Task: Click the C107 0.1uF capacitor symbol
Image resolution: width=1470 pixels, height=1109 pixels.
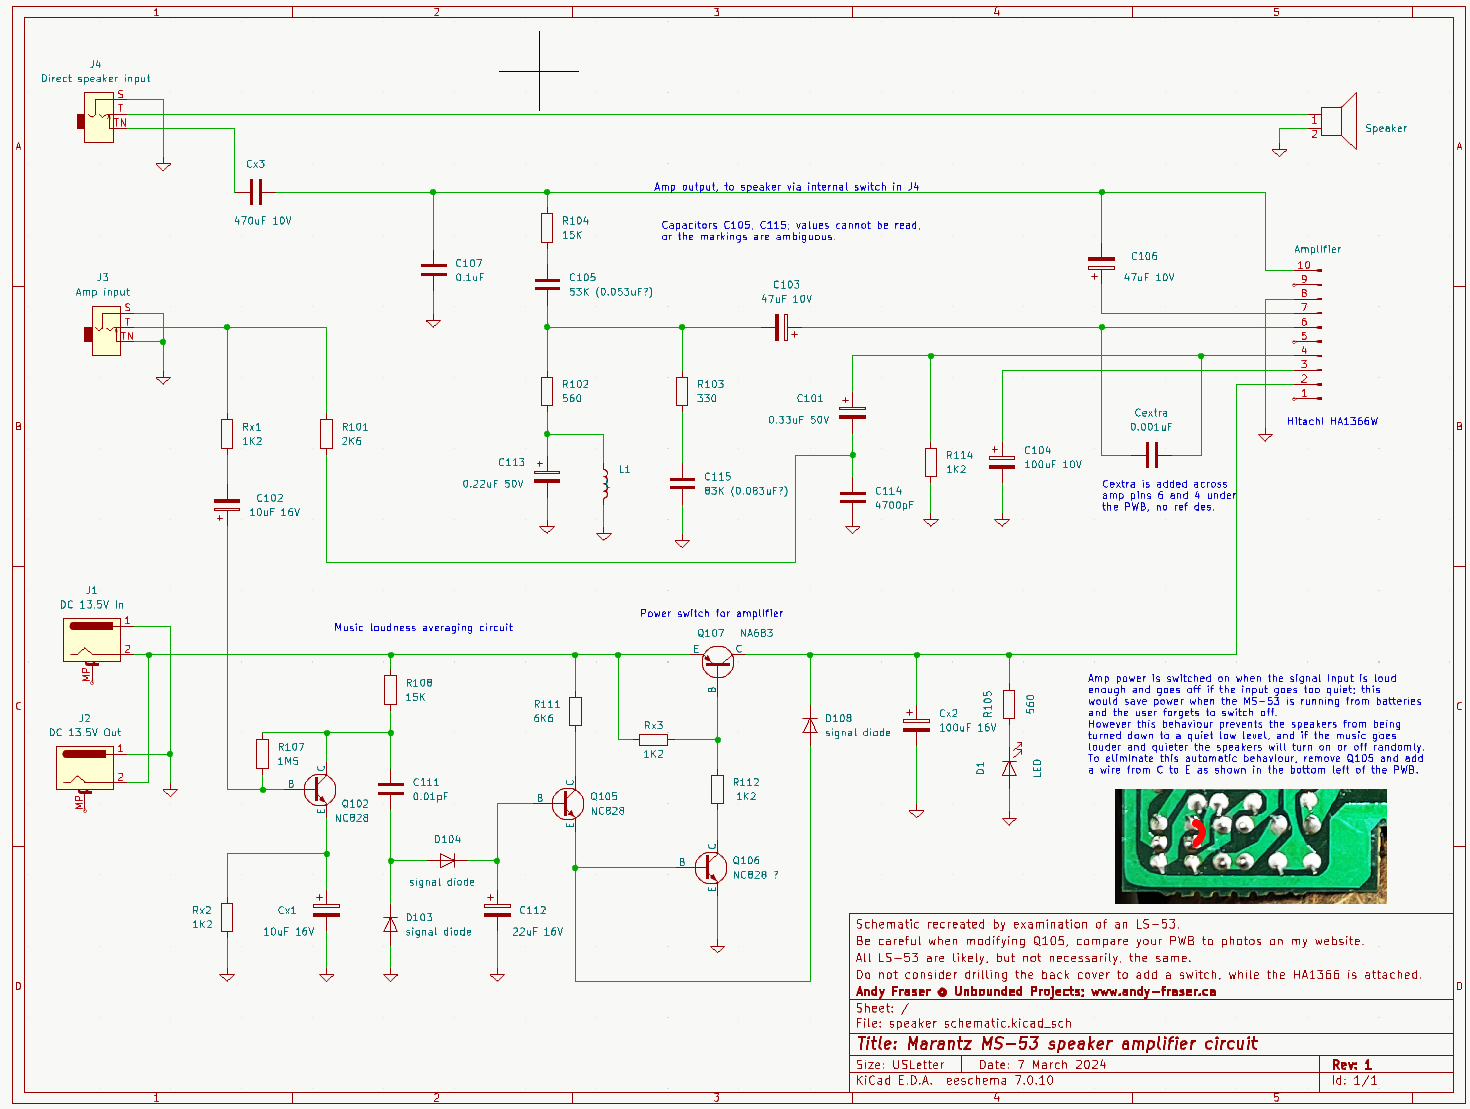Action: 433,270
